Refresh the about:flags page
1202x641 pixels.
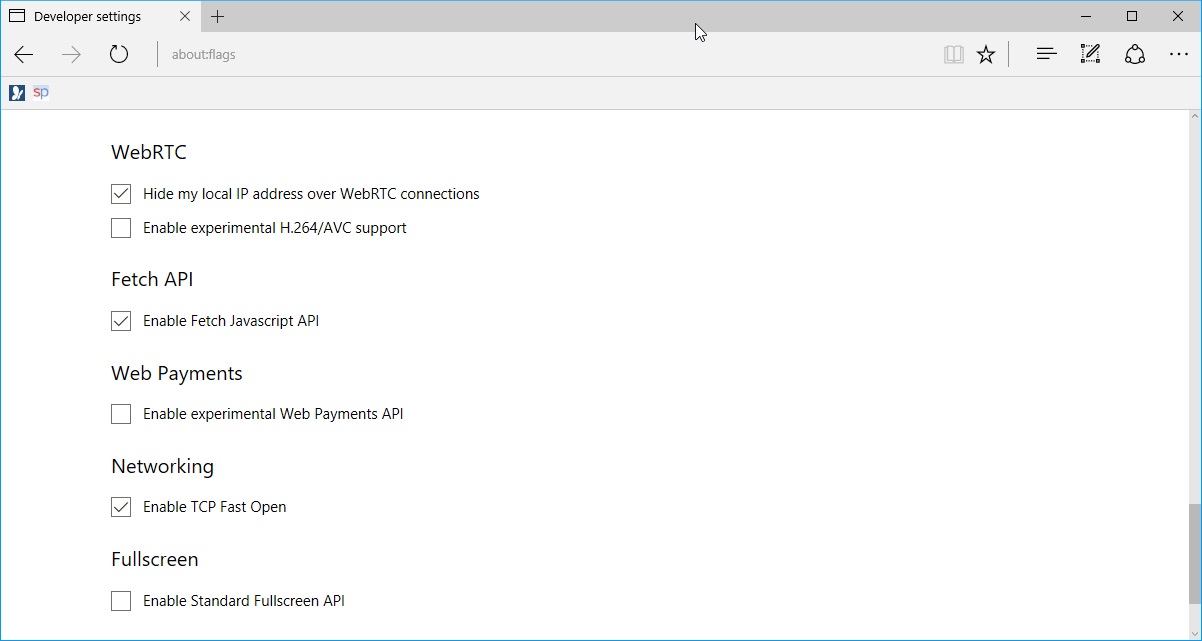coord(119,55)
